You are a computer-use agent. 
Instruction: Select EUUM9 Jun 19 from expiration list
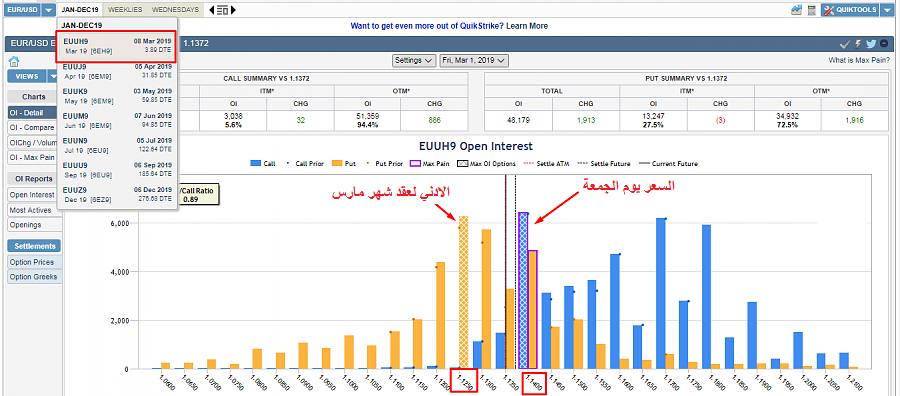pos(118,120)
